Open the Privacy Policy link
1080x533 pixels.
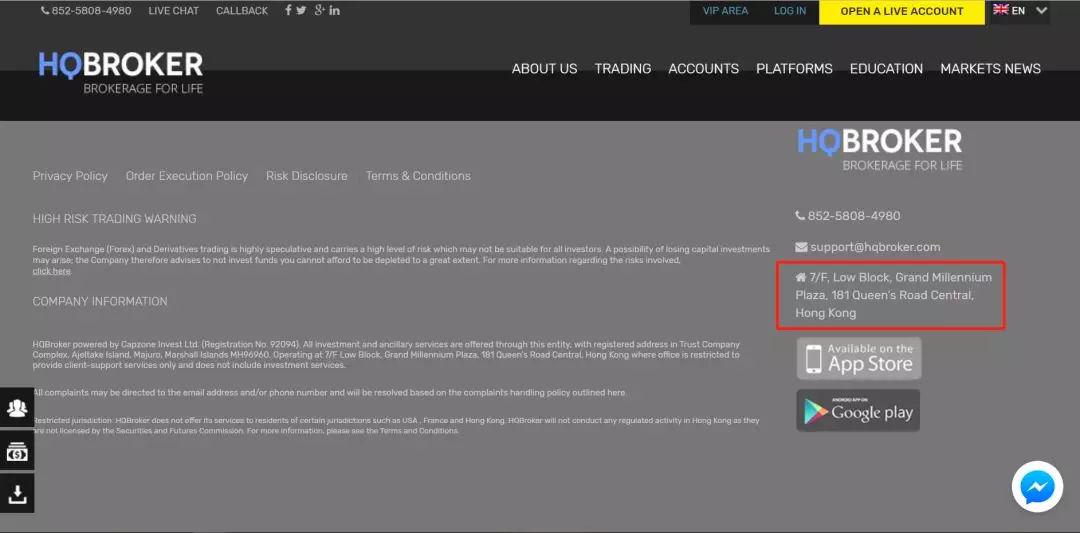(x=70, y=176)
